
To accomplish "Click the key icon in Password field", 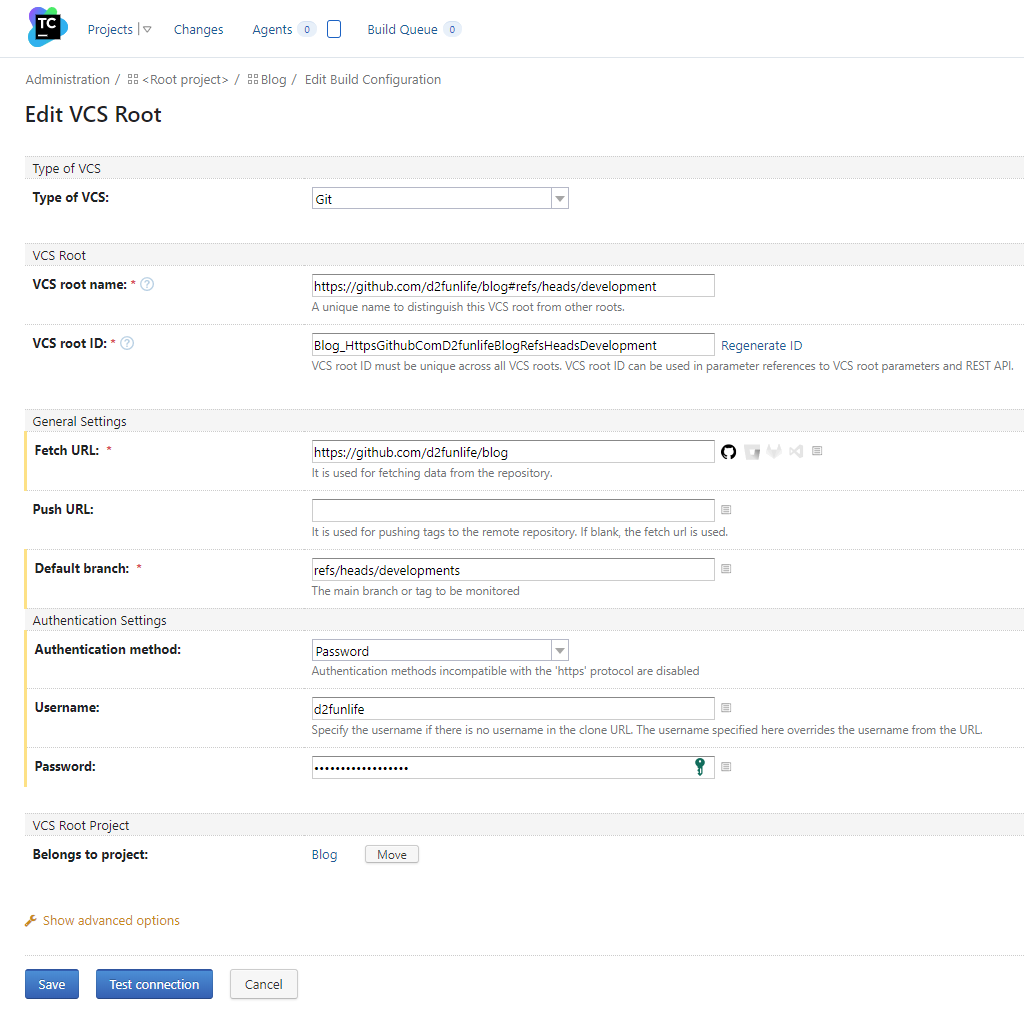I will (x=700, y=767).
